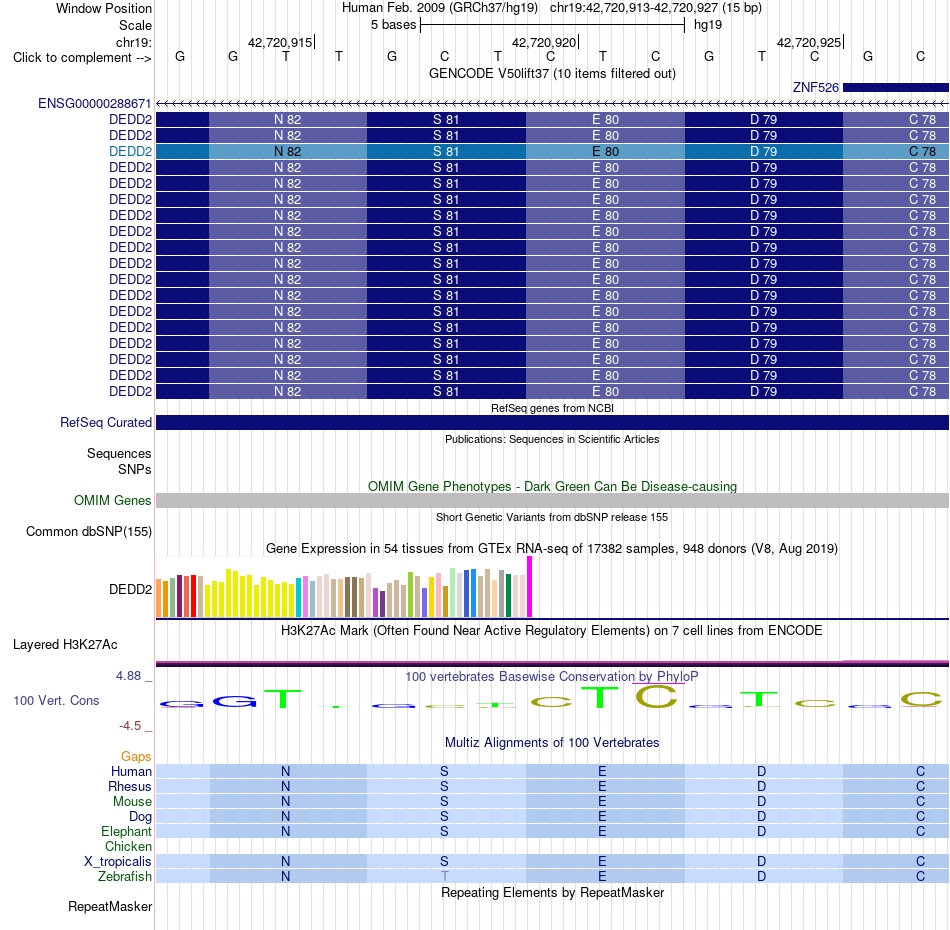Click the magenta bar in GTEx chart
This screenshot has width=950, height=930.
530,586
